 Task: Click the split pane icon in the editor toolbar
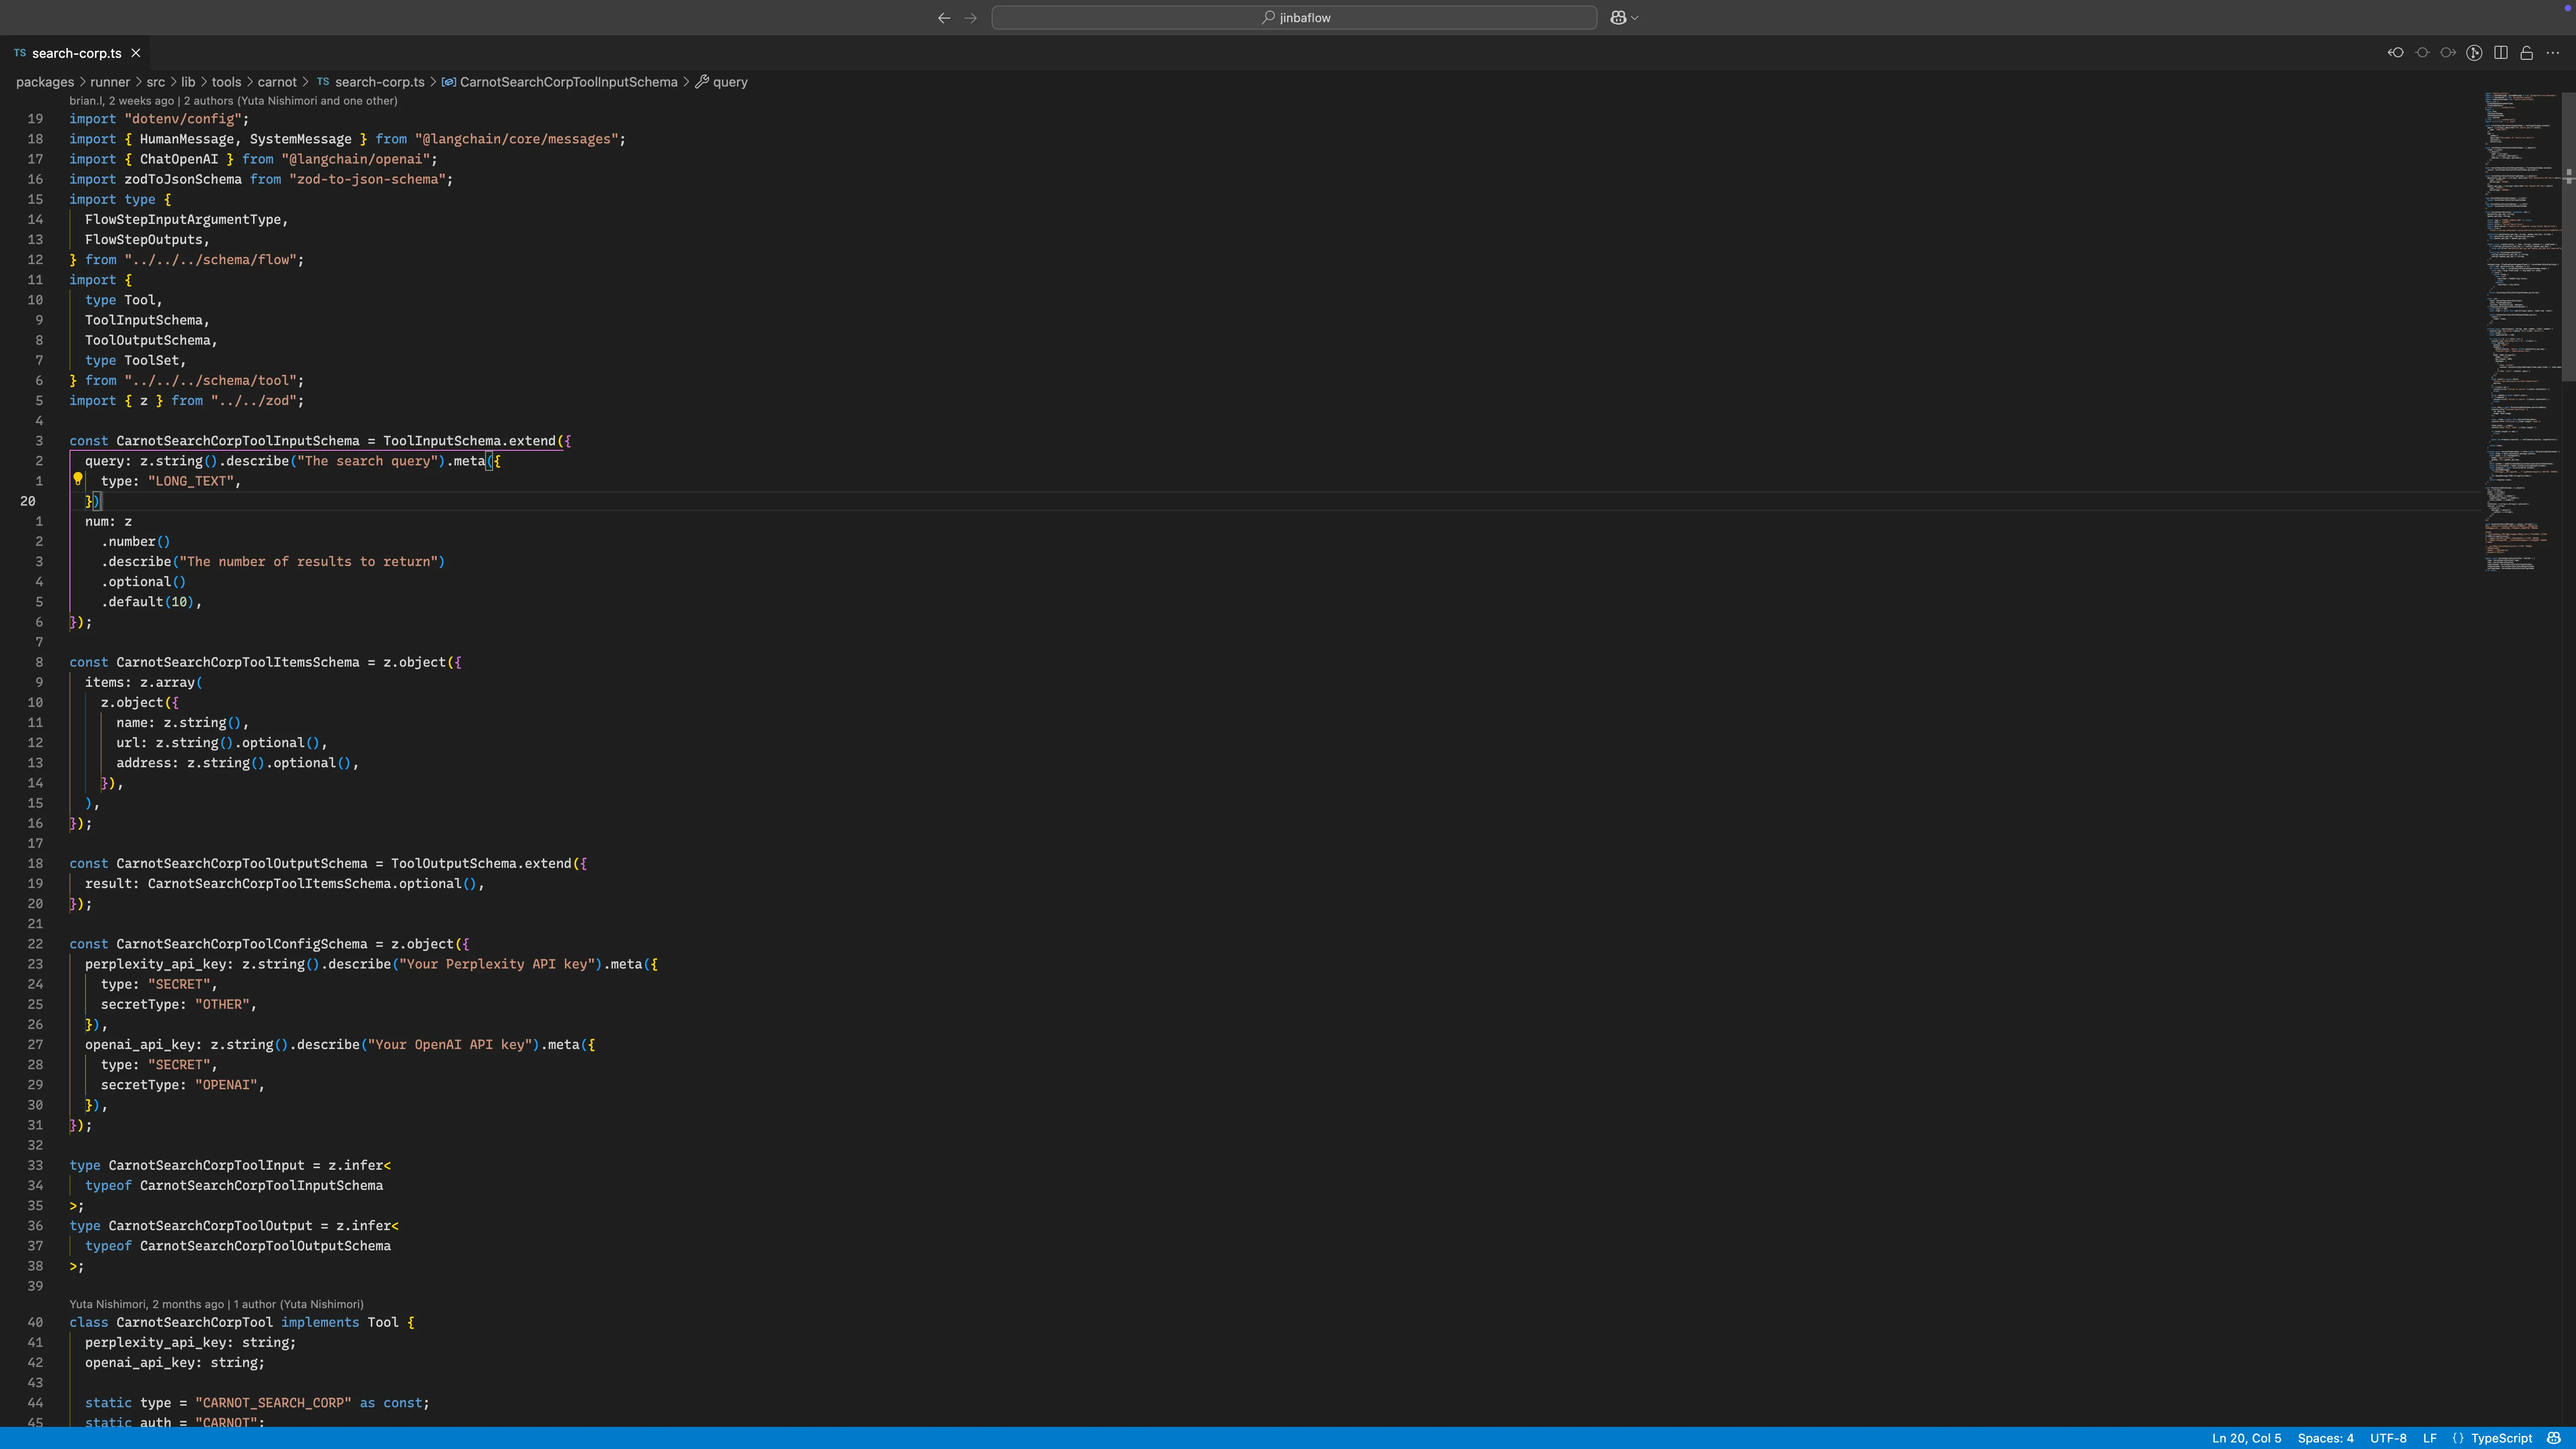pyautogui.click(x=2502, y=52)
